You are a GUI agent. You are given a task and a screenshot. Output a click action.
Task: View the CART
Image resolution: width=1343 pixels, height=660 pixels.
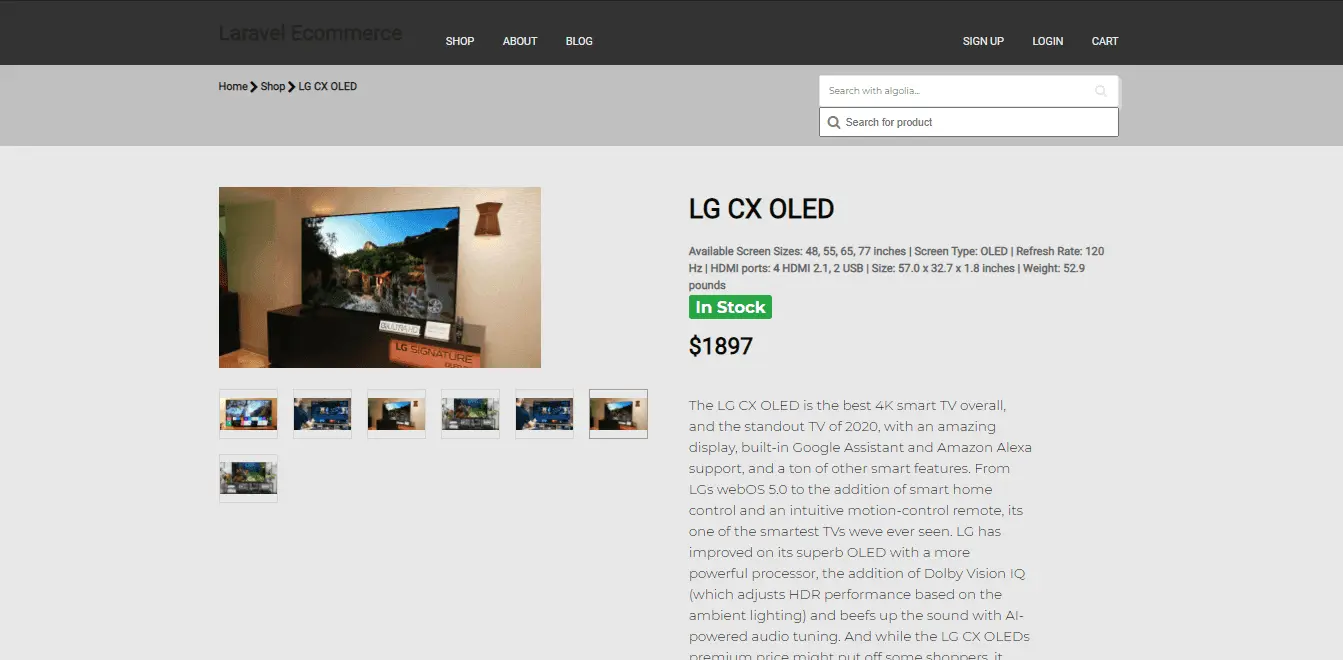pos(1105,41)
